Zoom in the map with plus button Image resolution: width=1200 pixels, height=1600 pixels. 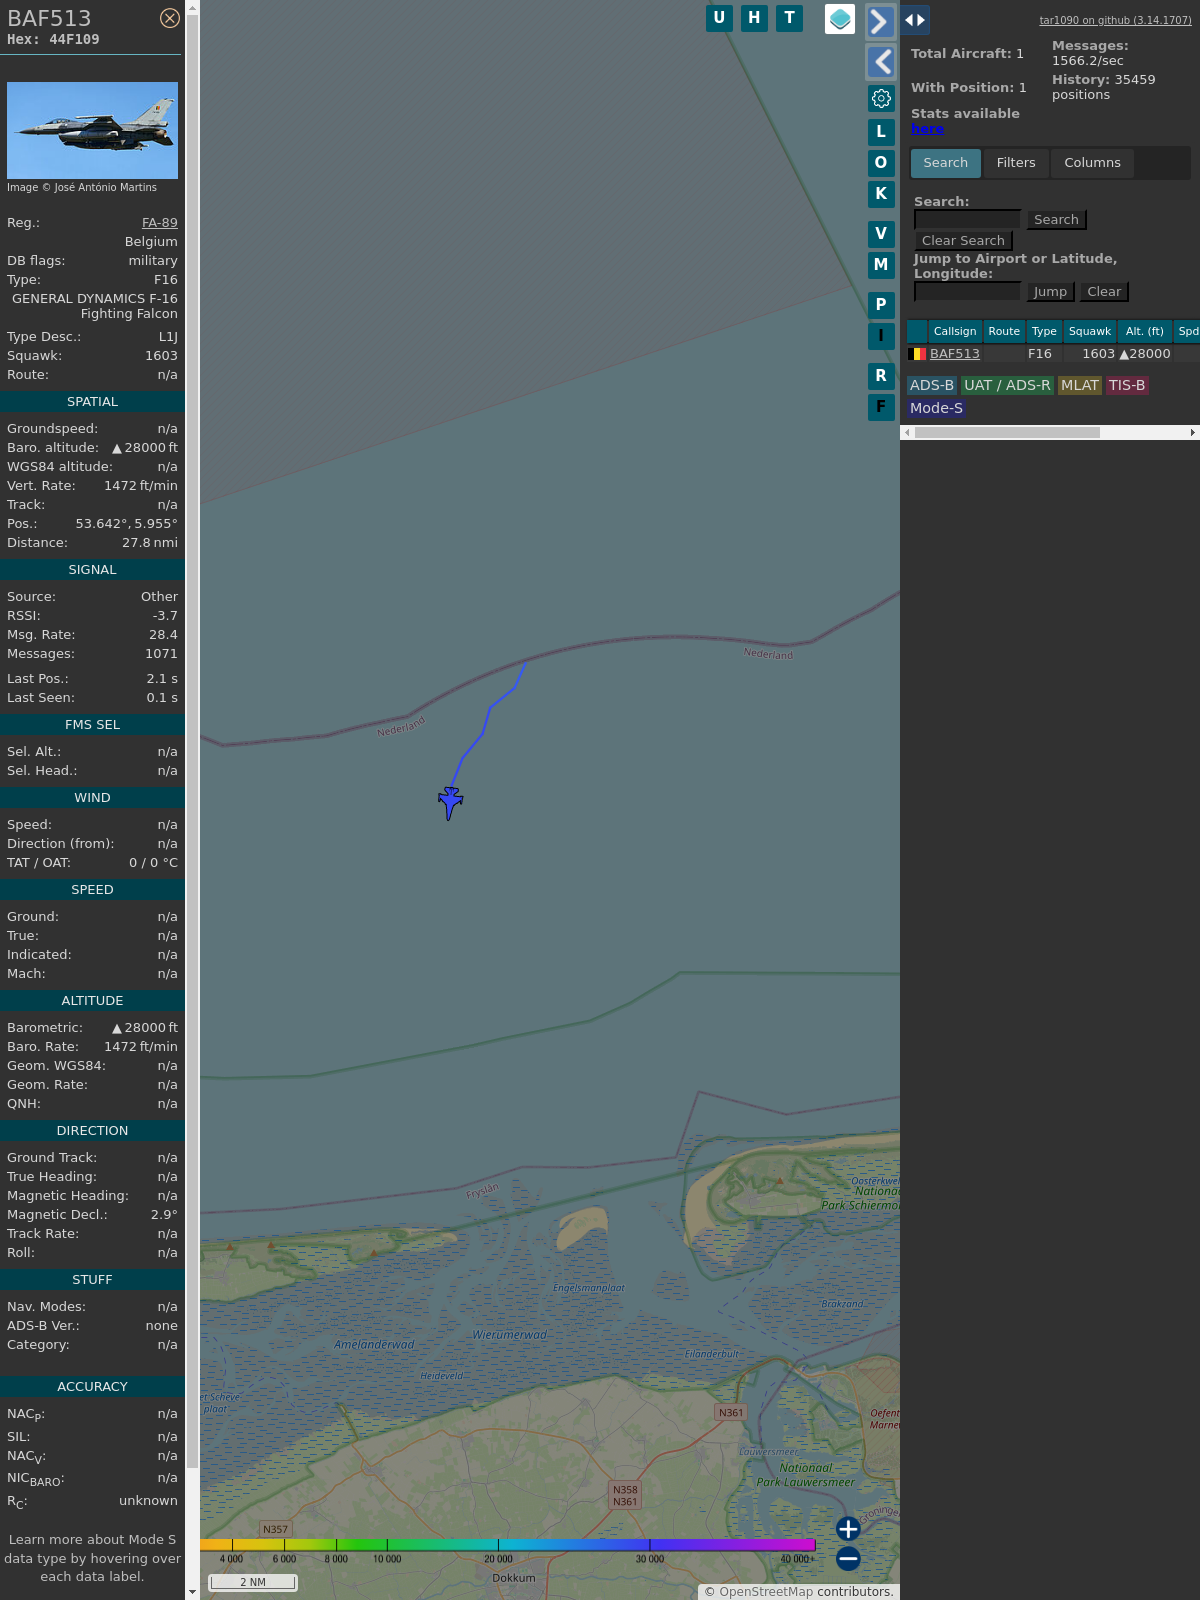pyautogui.click(x=848, y=1529)
